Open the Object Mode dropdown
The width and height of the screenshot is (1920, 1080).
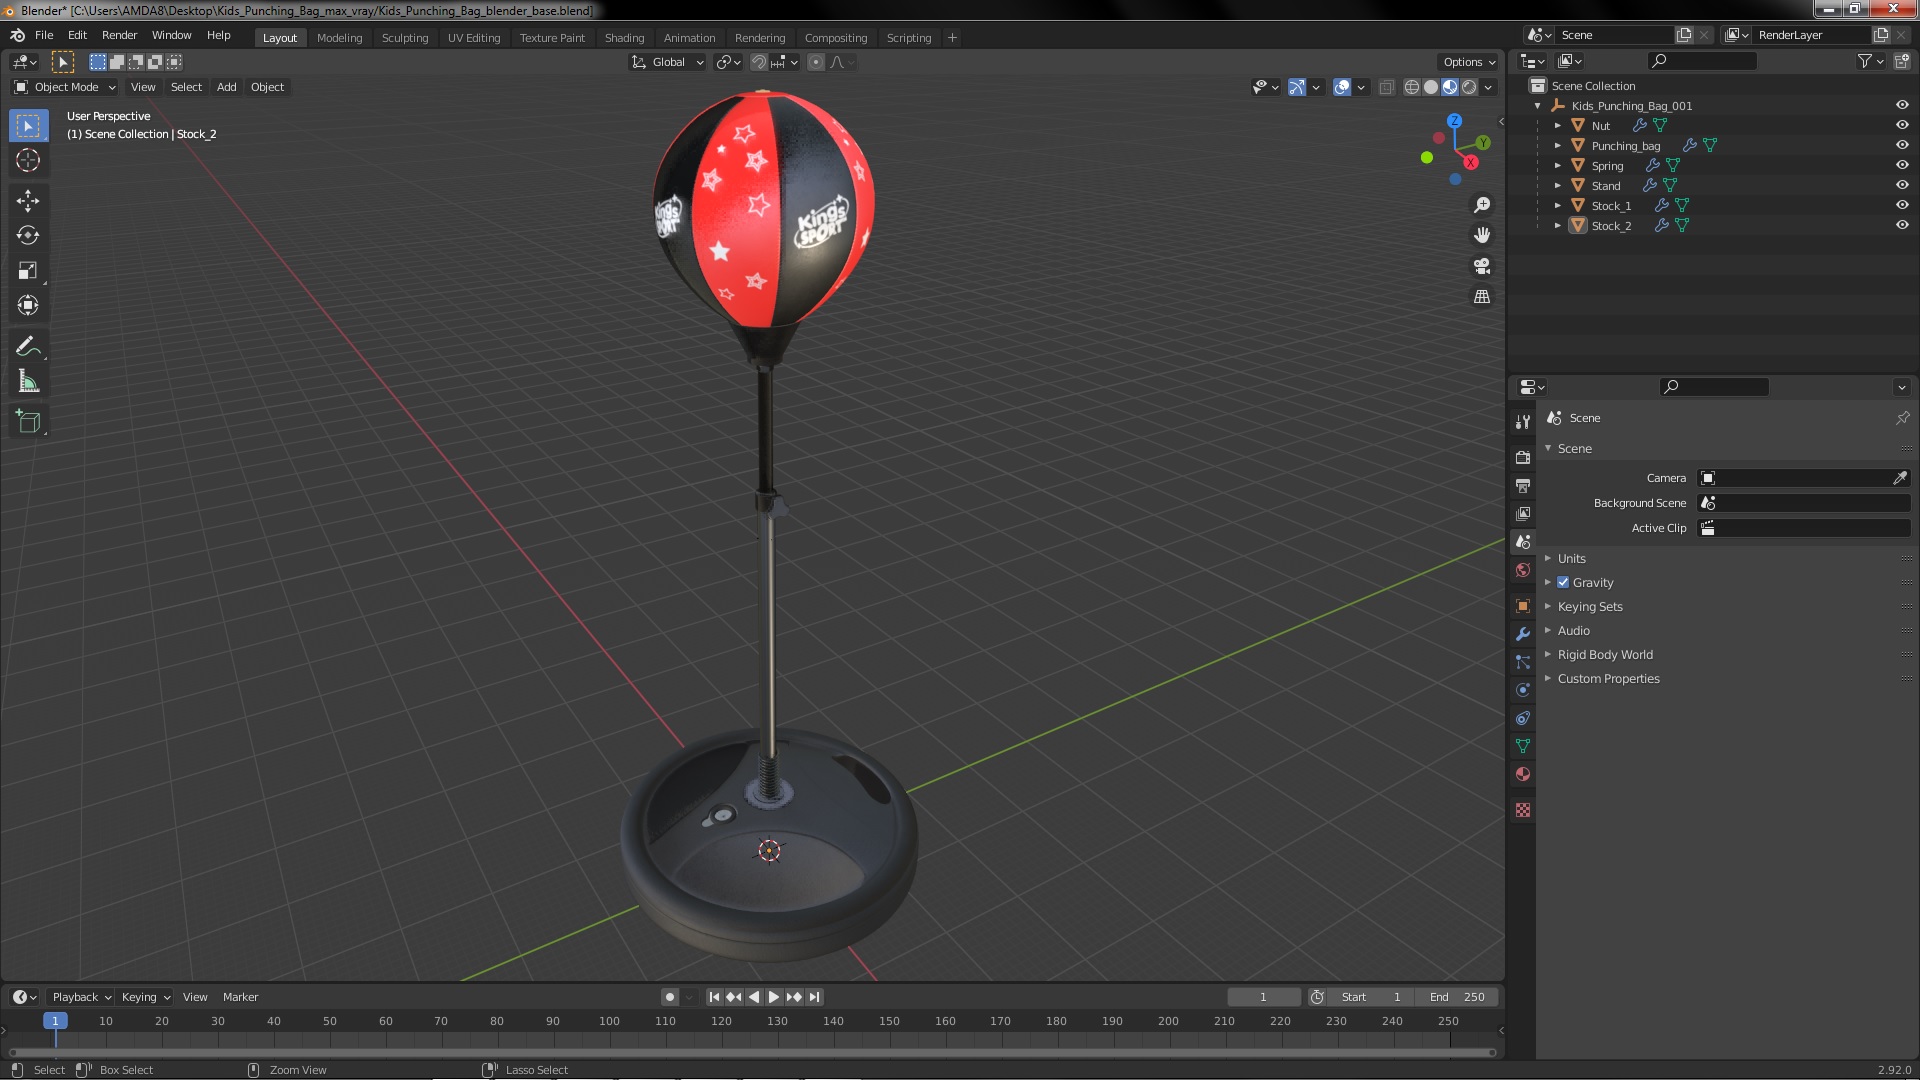coord(65,87)
